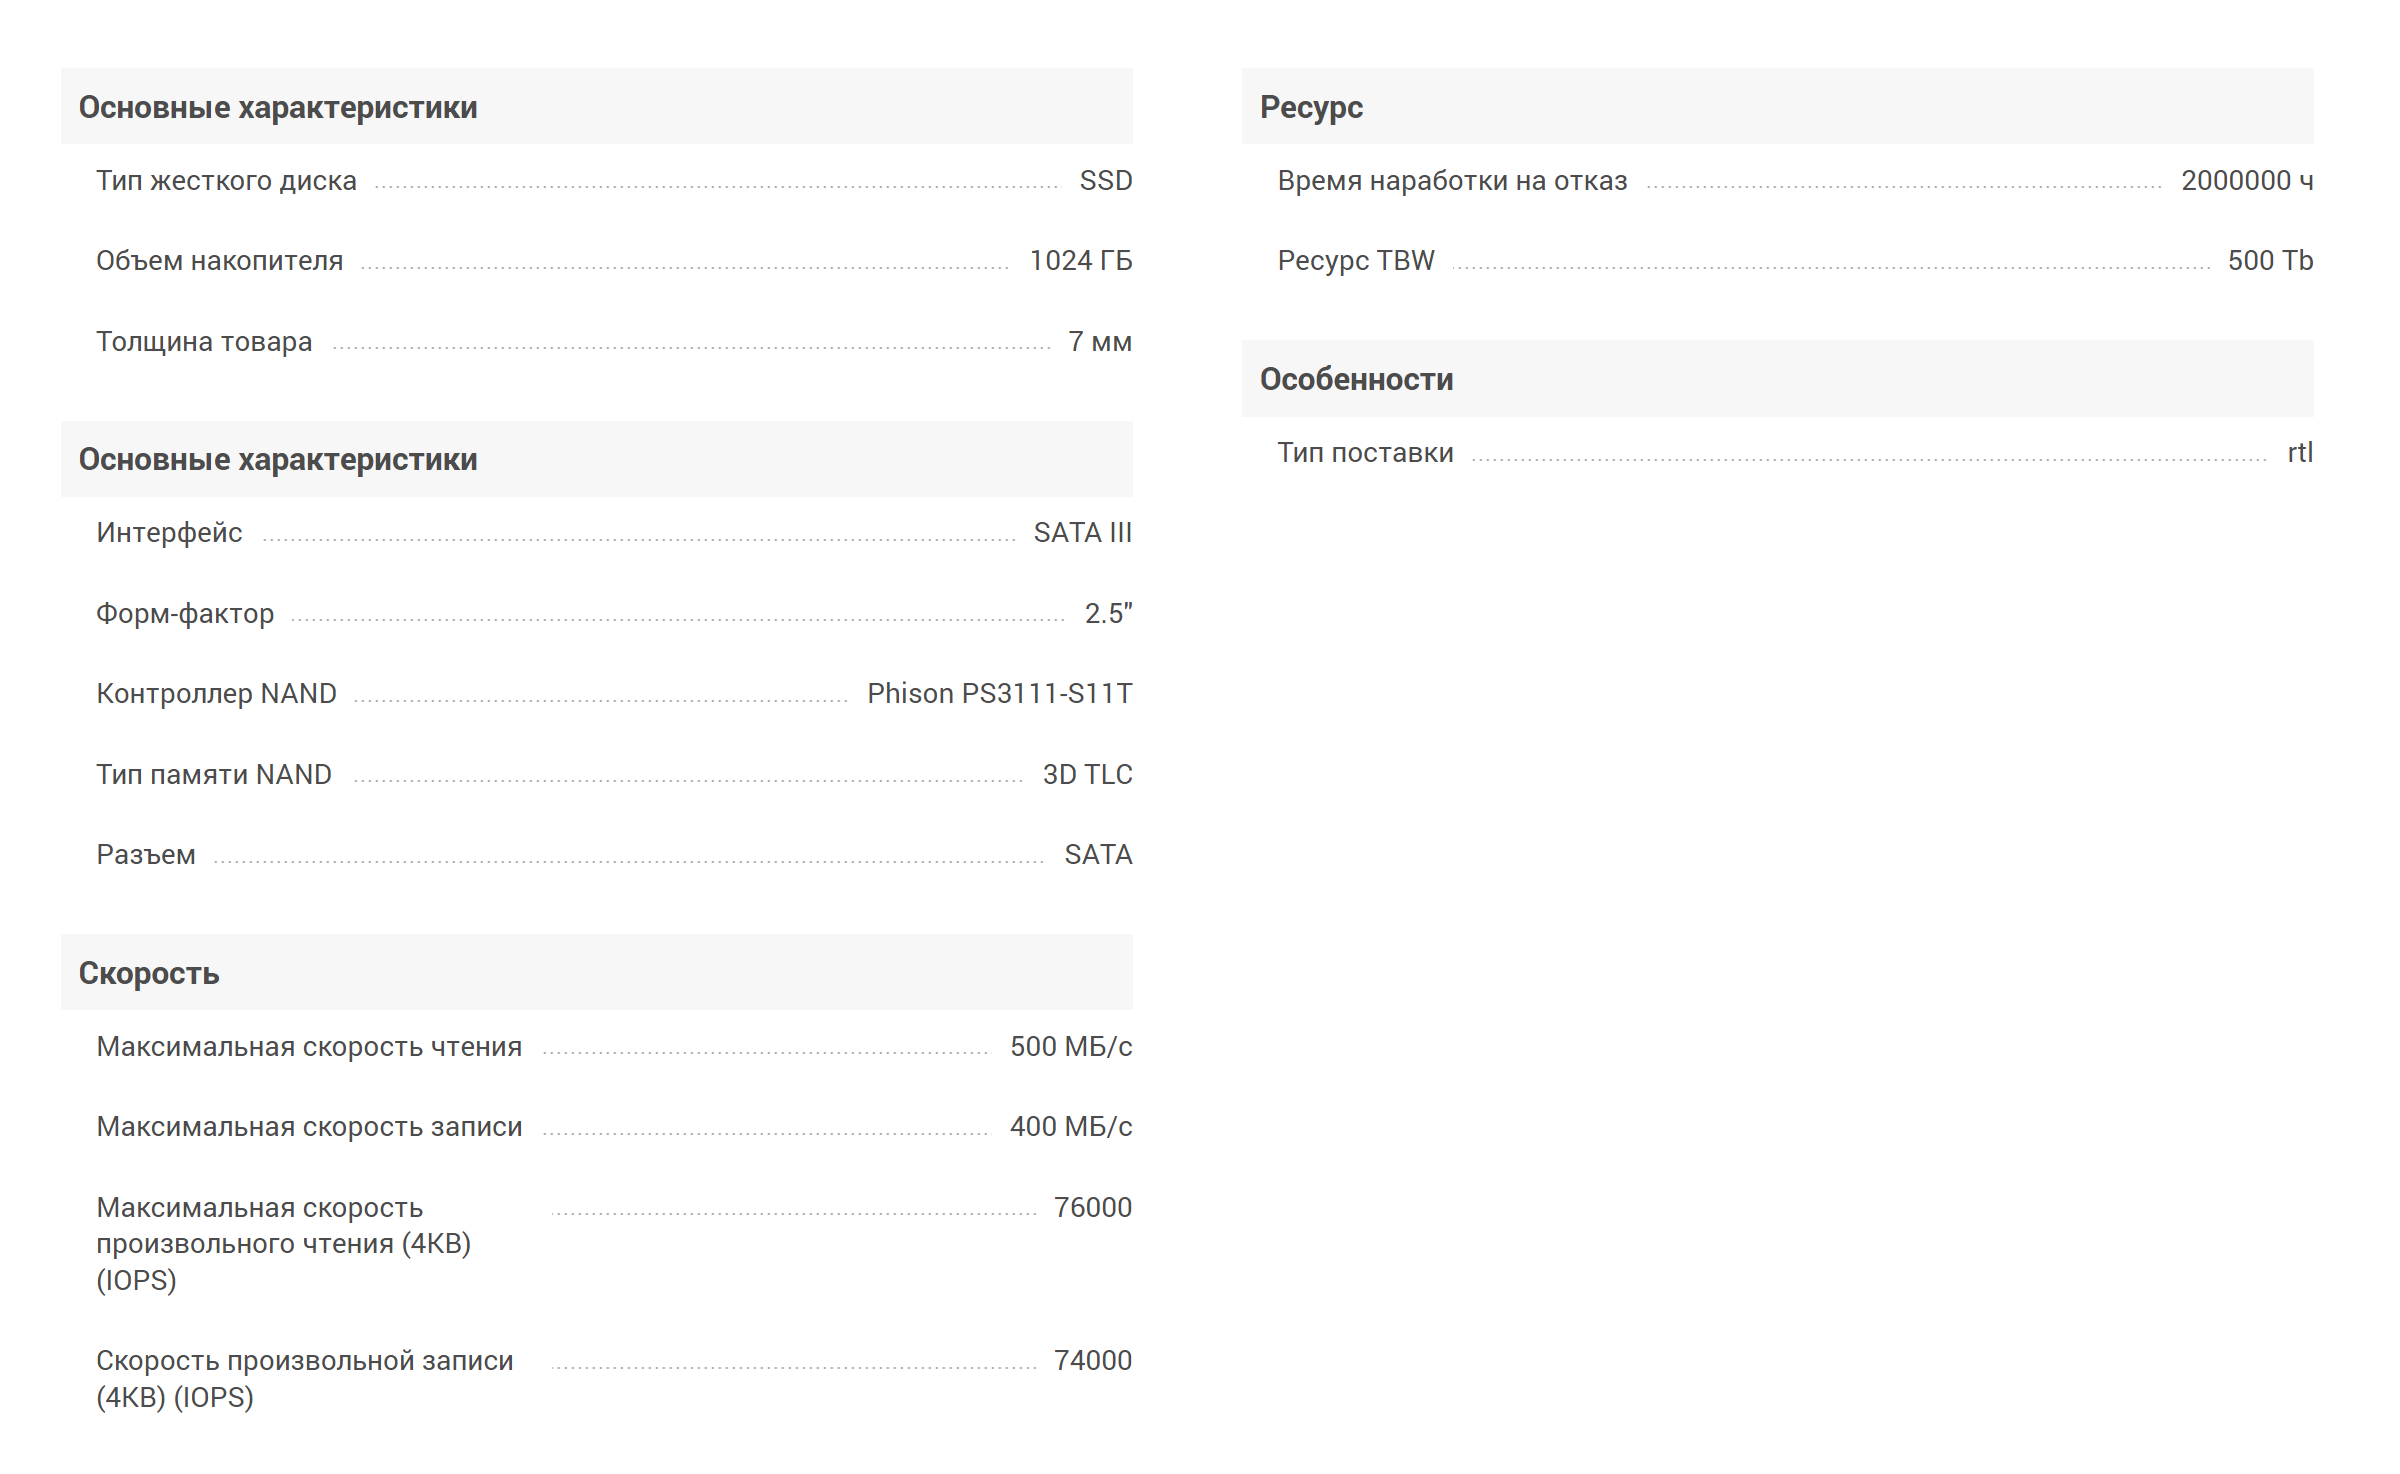The height and width of the screenshot is (1474, 2400).
Task: Select the 'Ресурс TBW' label
Action: click(x=1356, y=261)
